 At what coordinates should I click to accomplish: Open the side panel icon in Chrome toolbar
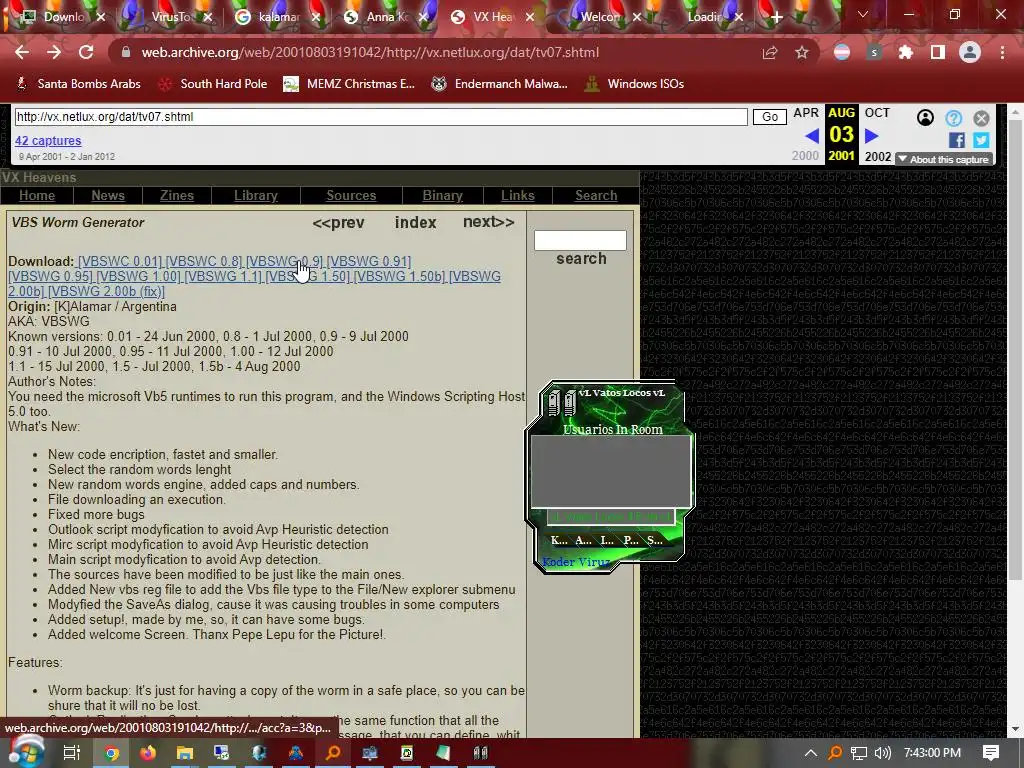[938, 52]
